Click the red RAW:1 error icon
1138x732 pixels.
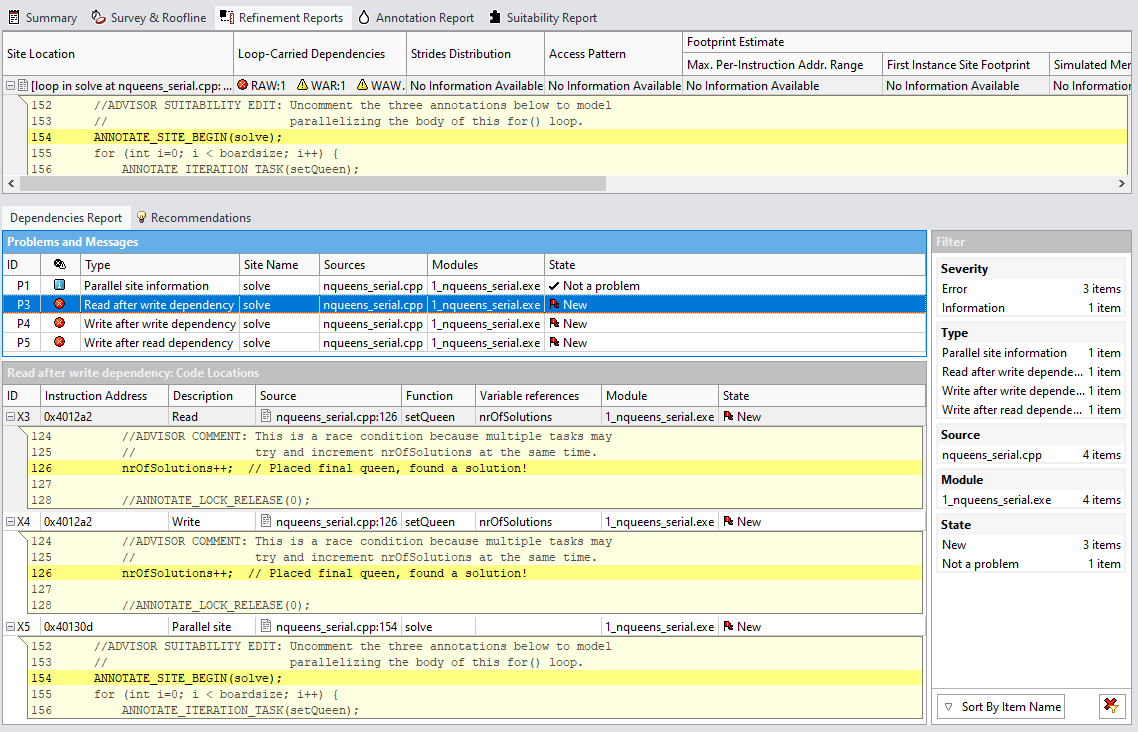[x=242, y=85]
